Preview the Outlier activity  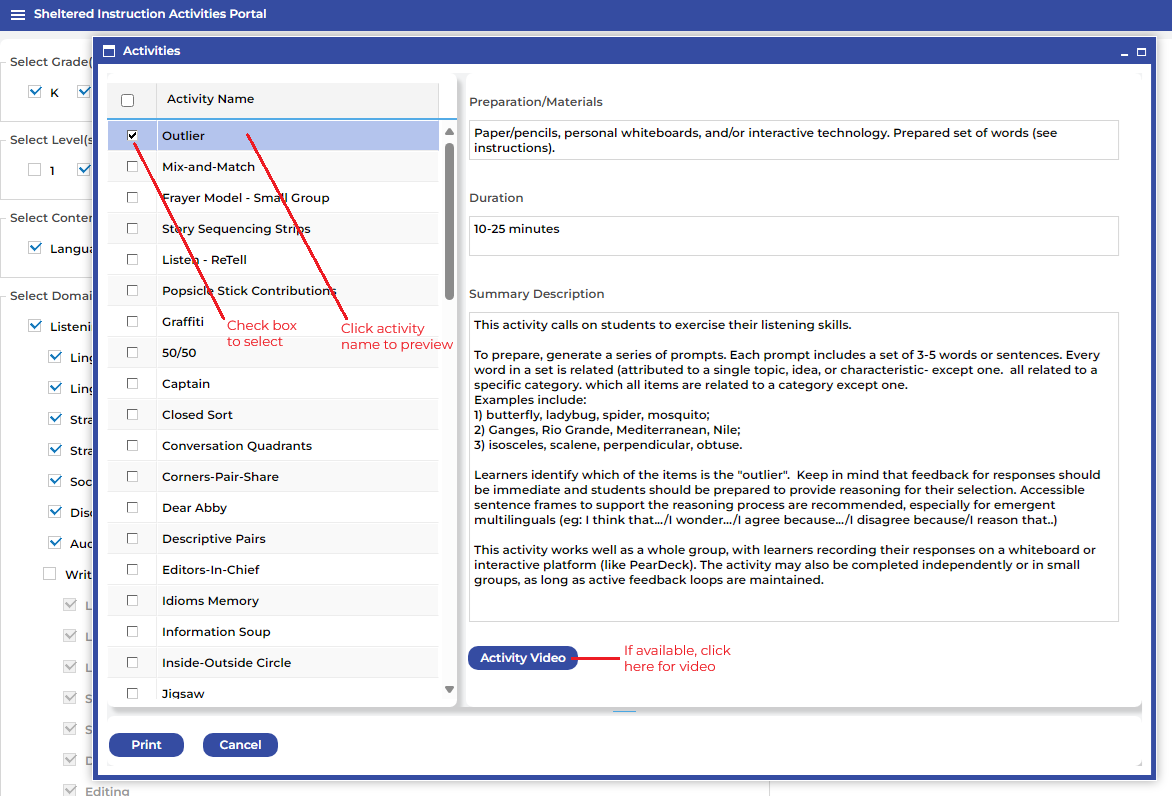coord(183,135)
